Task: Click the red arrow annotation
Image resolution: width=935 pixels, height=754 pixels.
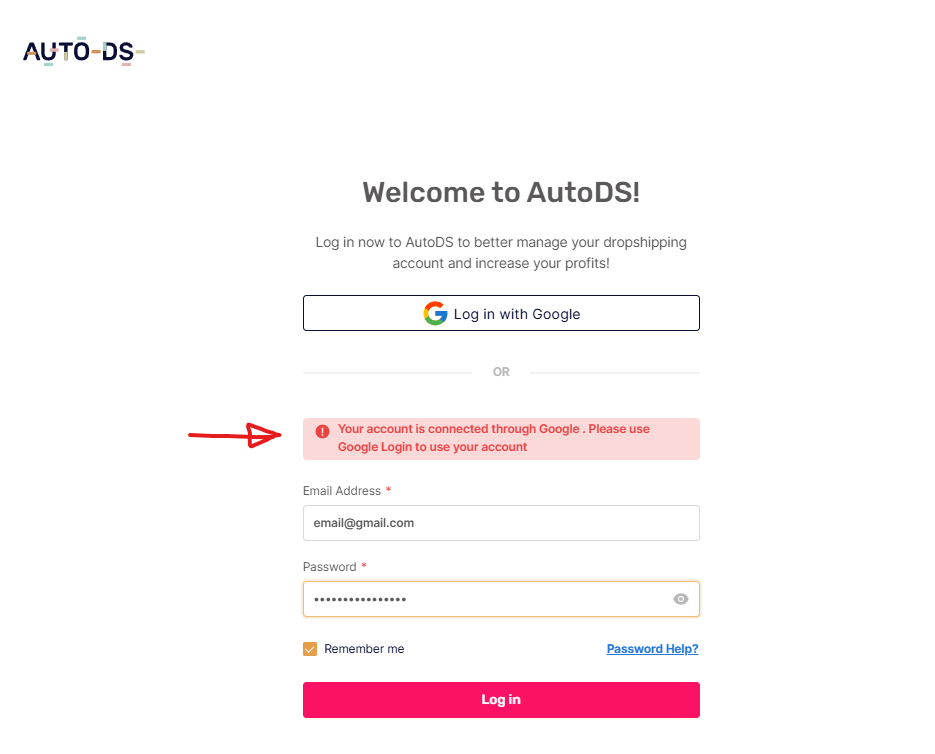Action: (234, 435)
